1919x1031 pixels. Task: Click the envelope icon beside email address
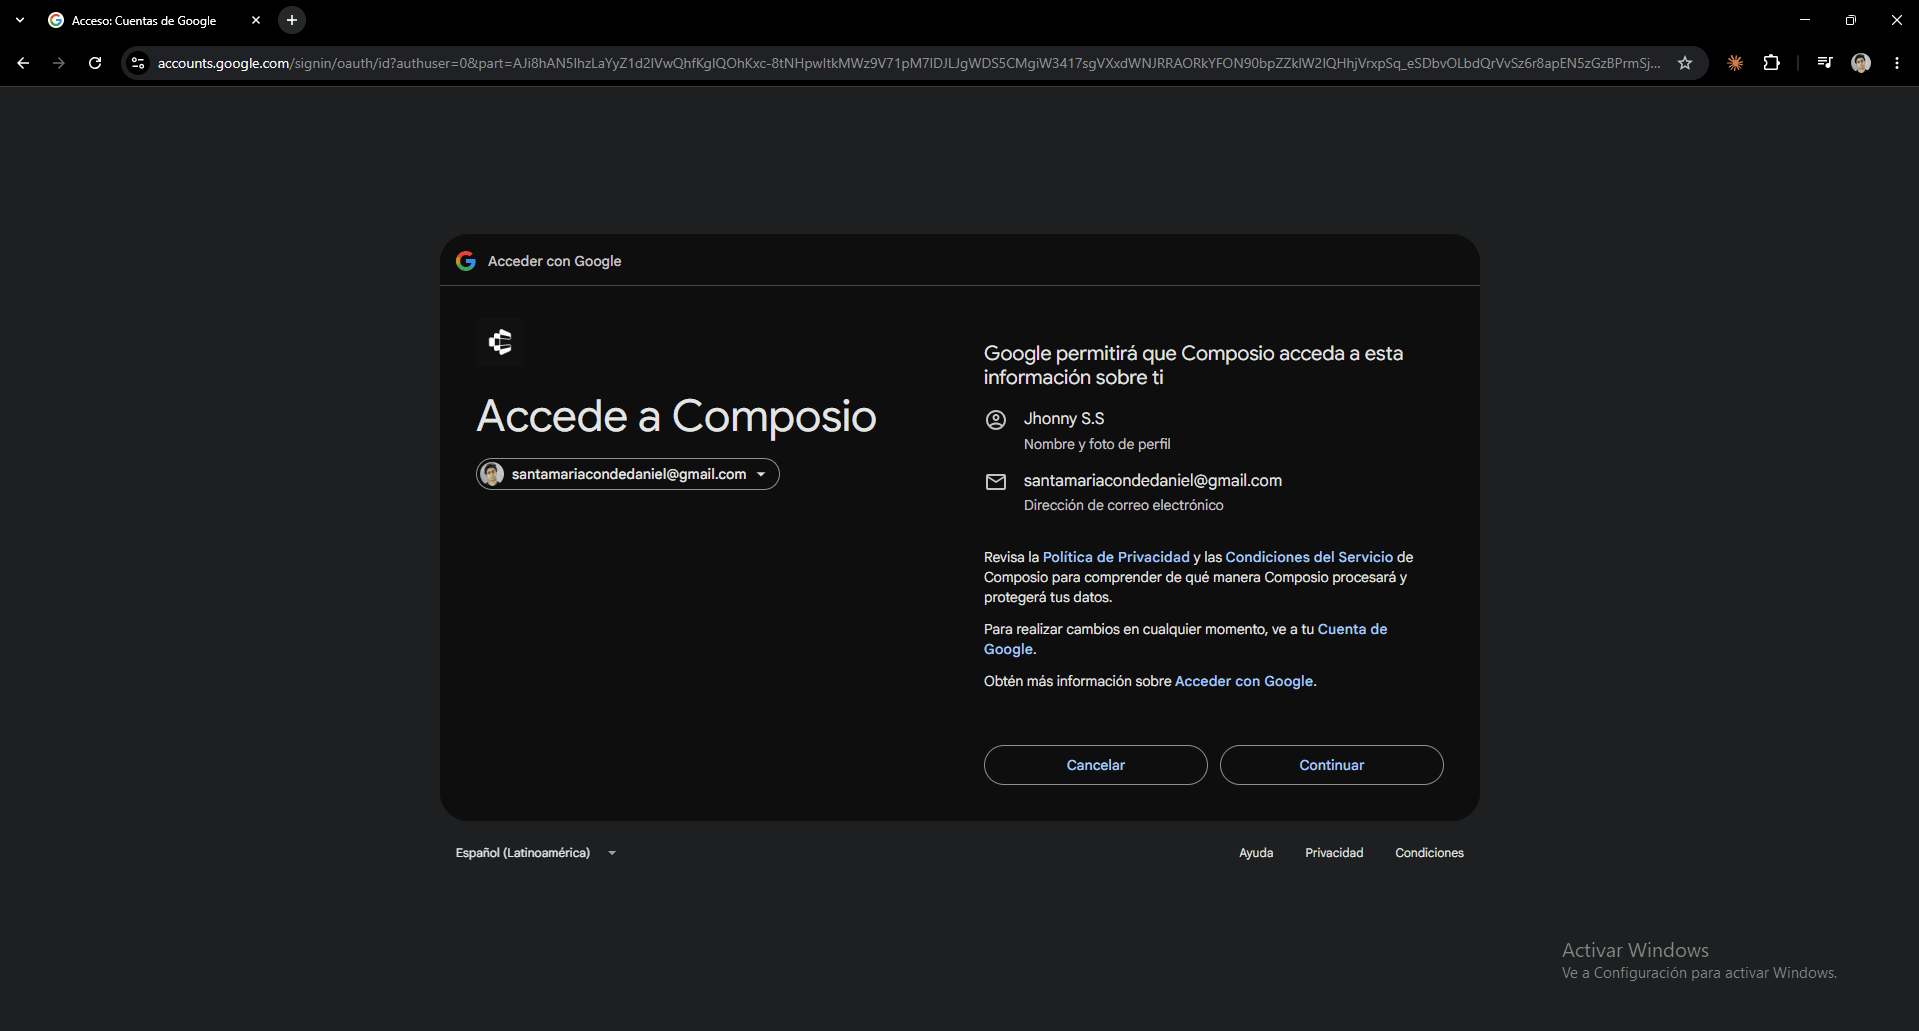(996, 482)
